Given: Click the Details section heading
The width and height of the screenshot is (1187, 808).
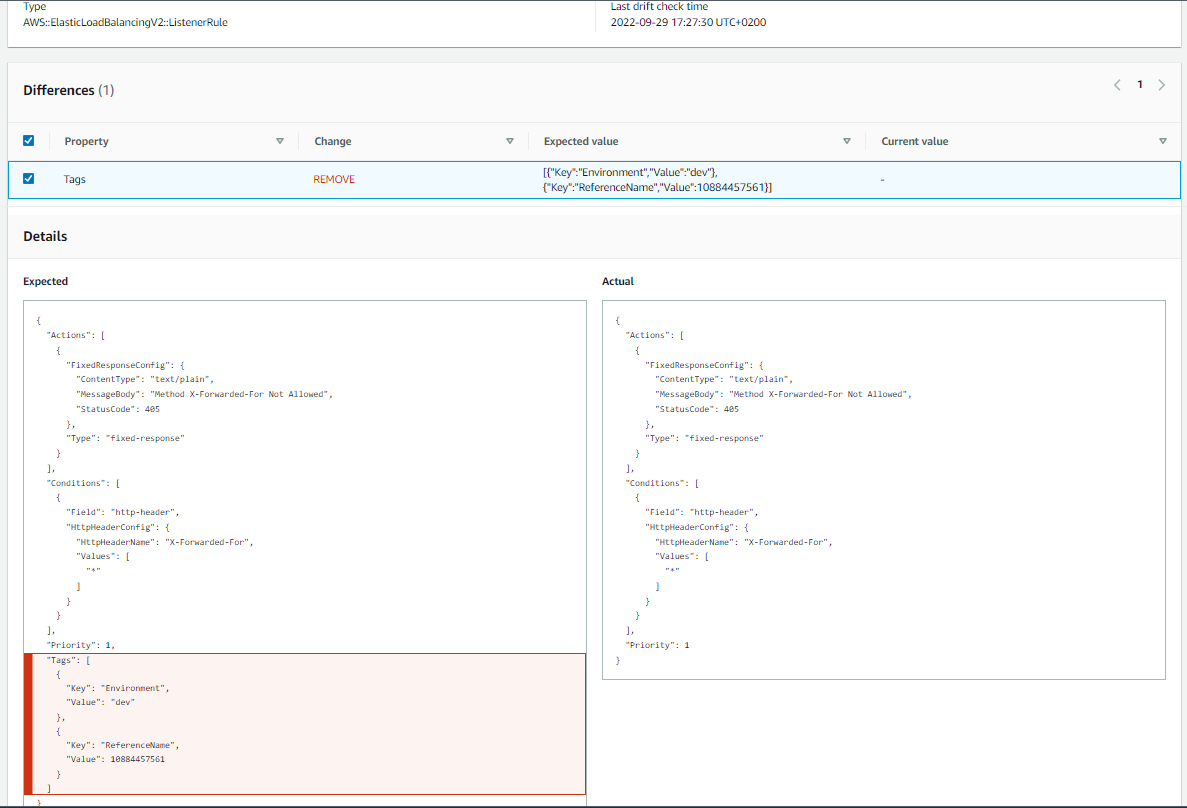Looking at the screenshot, I should (x=46, y=236).
